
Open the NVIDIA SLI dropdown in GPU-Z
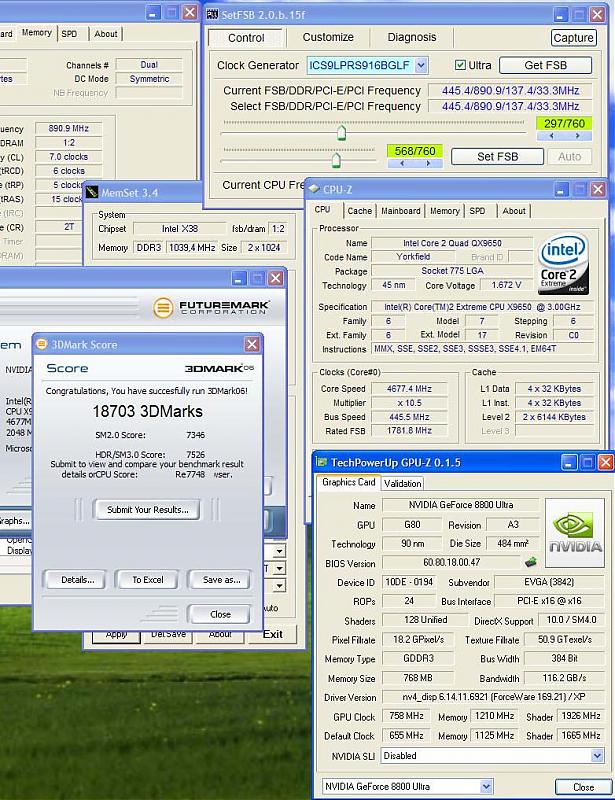(597, 756)
